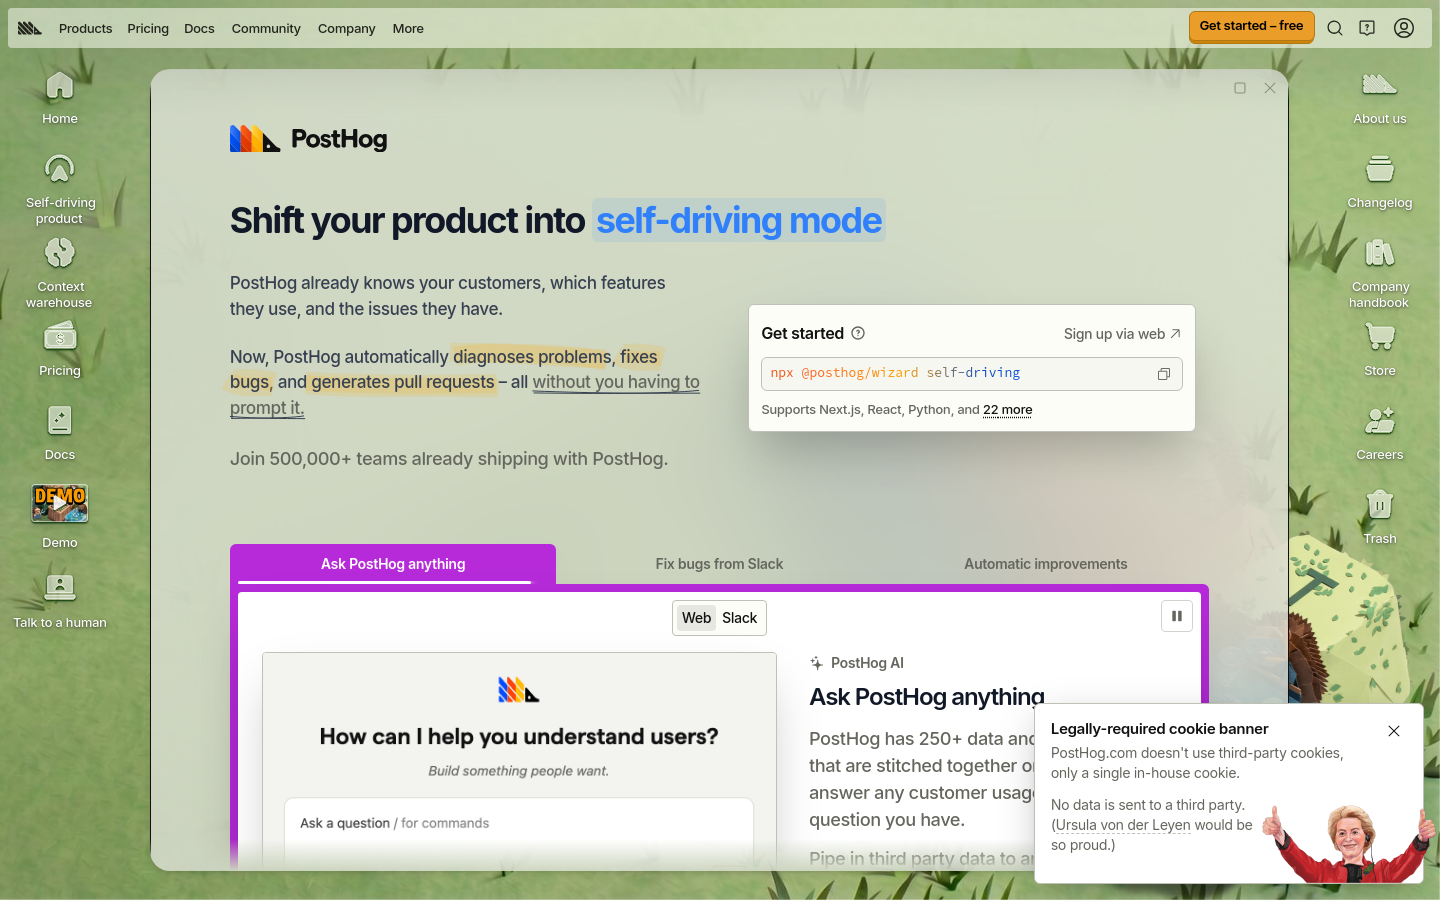Click the 'Legally-required cookie banner' title

(1159, 729)
